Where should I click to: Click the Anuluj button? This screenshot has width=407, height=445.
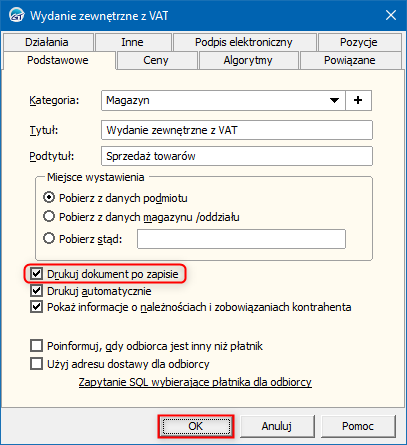(277, 426)
